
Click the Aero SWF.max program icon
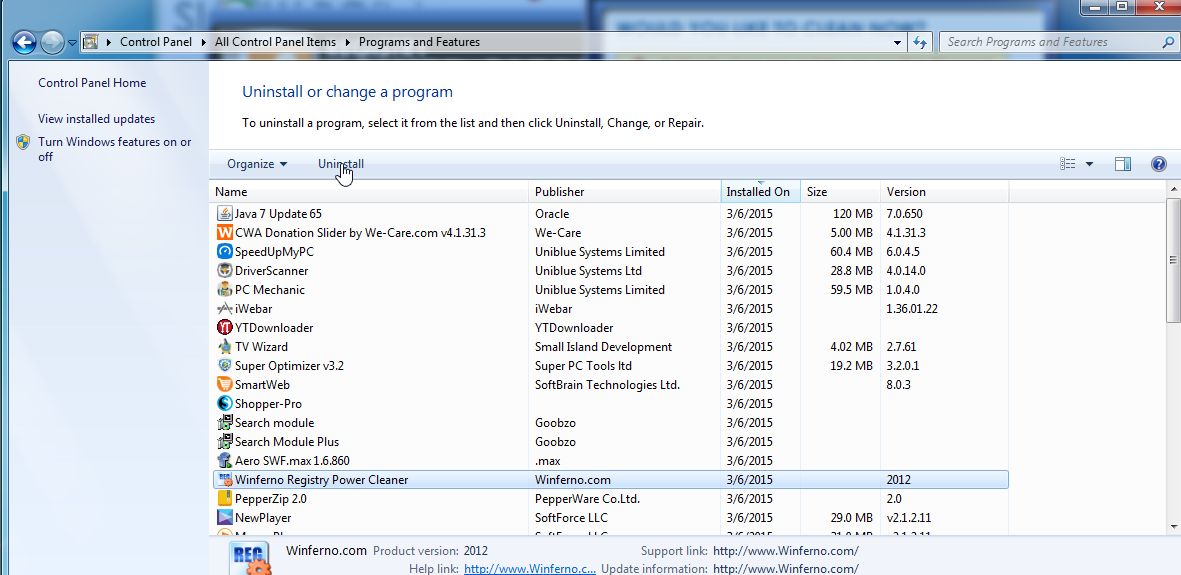(224, 460)
